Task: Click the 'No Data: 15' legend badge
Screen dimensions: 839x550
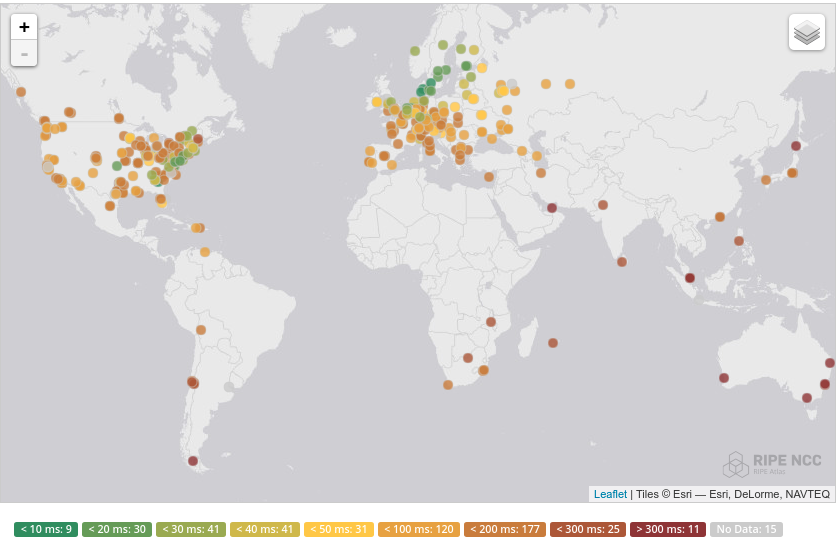Action: click(x=746, y=529)
